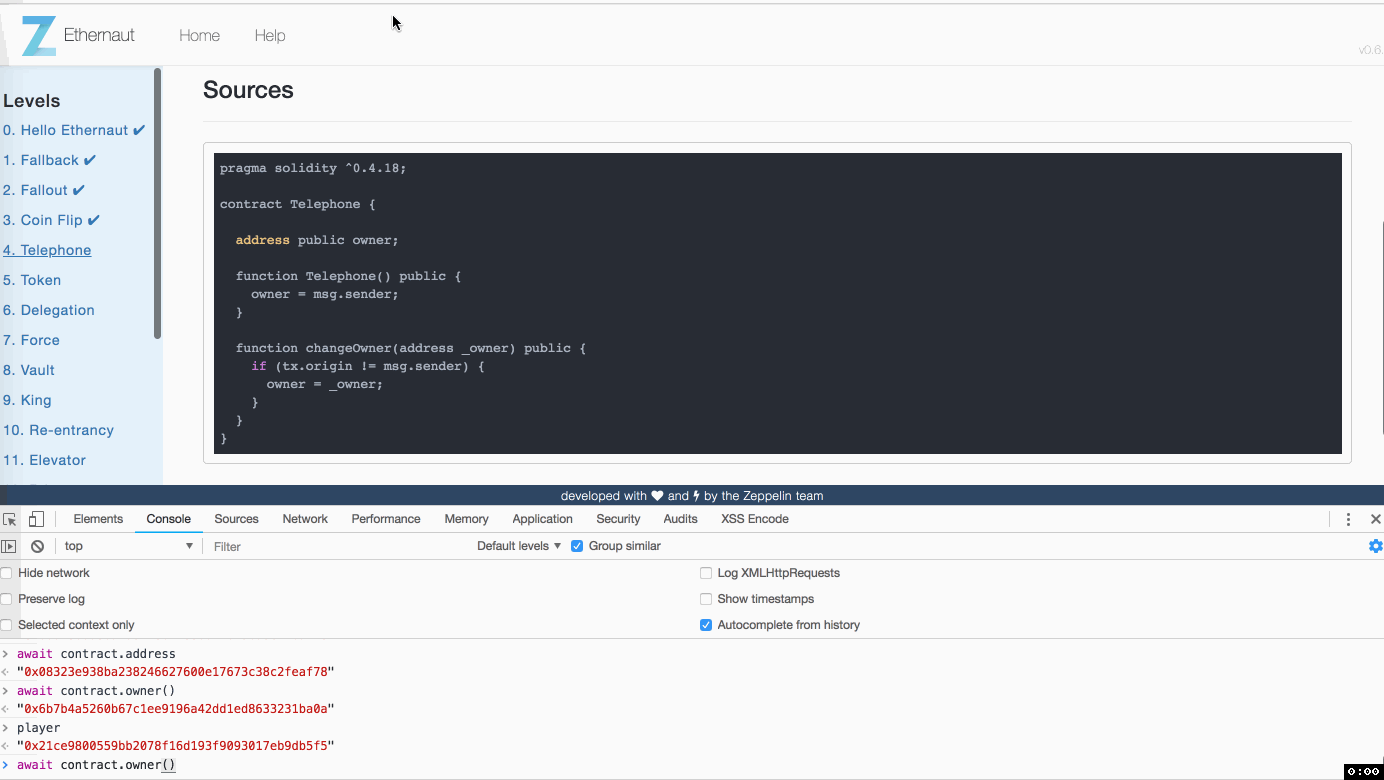This screenshot has width=1384, height=780.
Task: Open the Performance tab
Action: tap(386, 519)
